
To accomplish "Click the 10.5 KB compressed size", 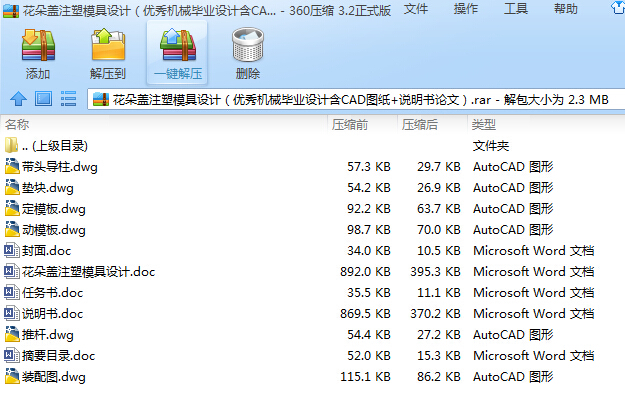I will (438, 250).
